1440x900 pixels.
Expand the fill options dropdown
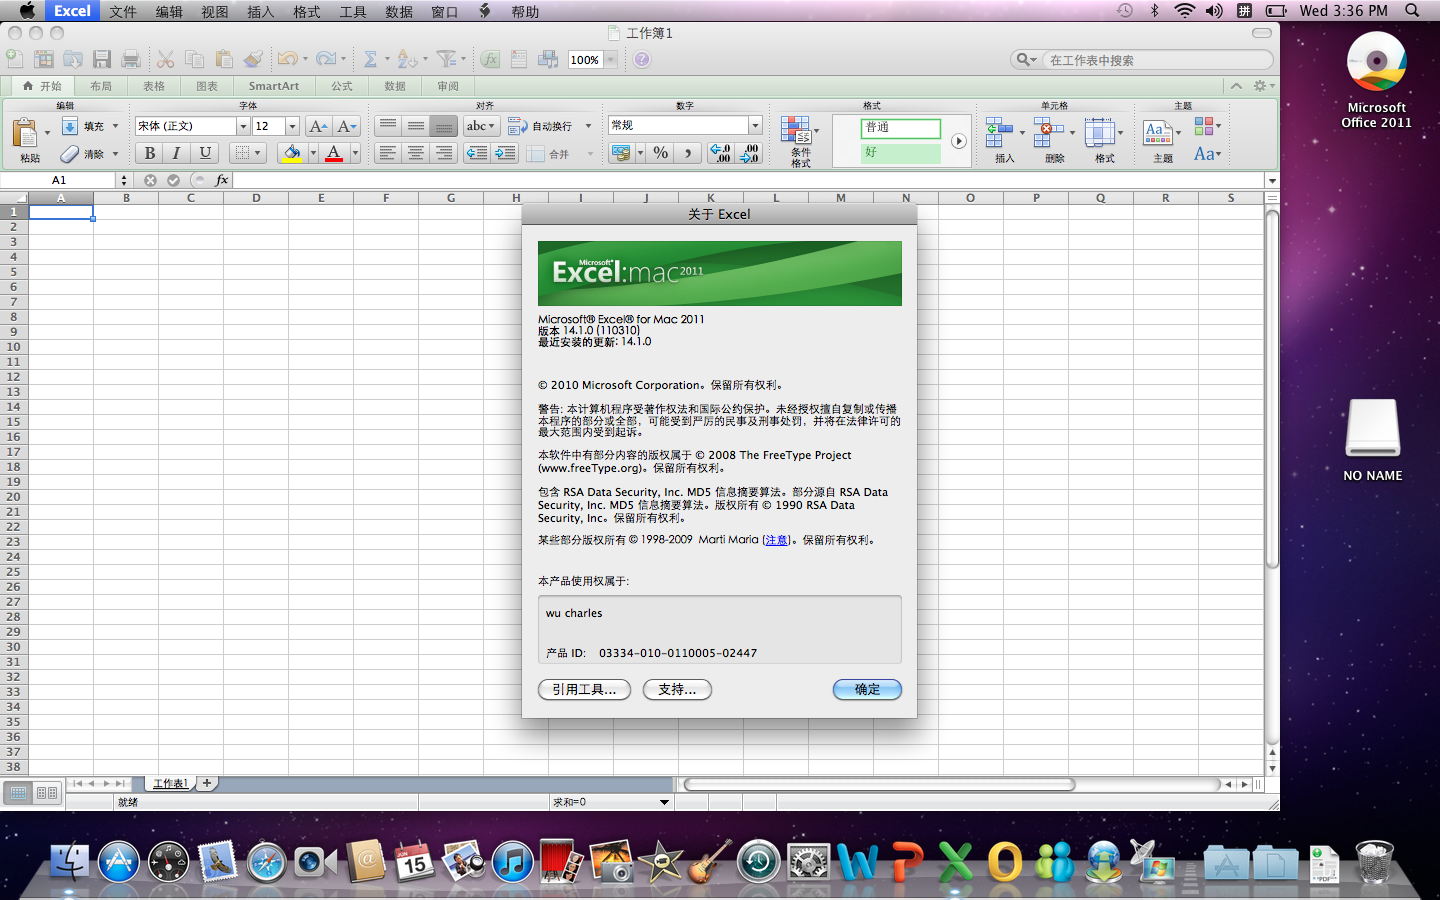click(x=115, y=126)
